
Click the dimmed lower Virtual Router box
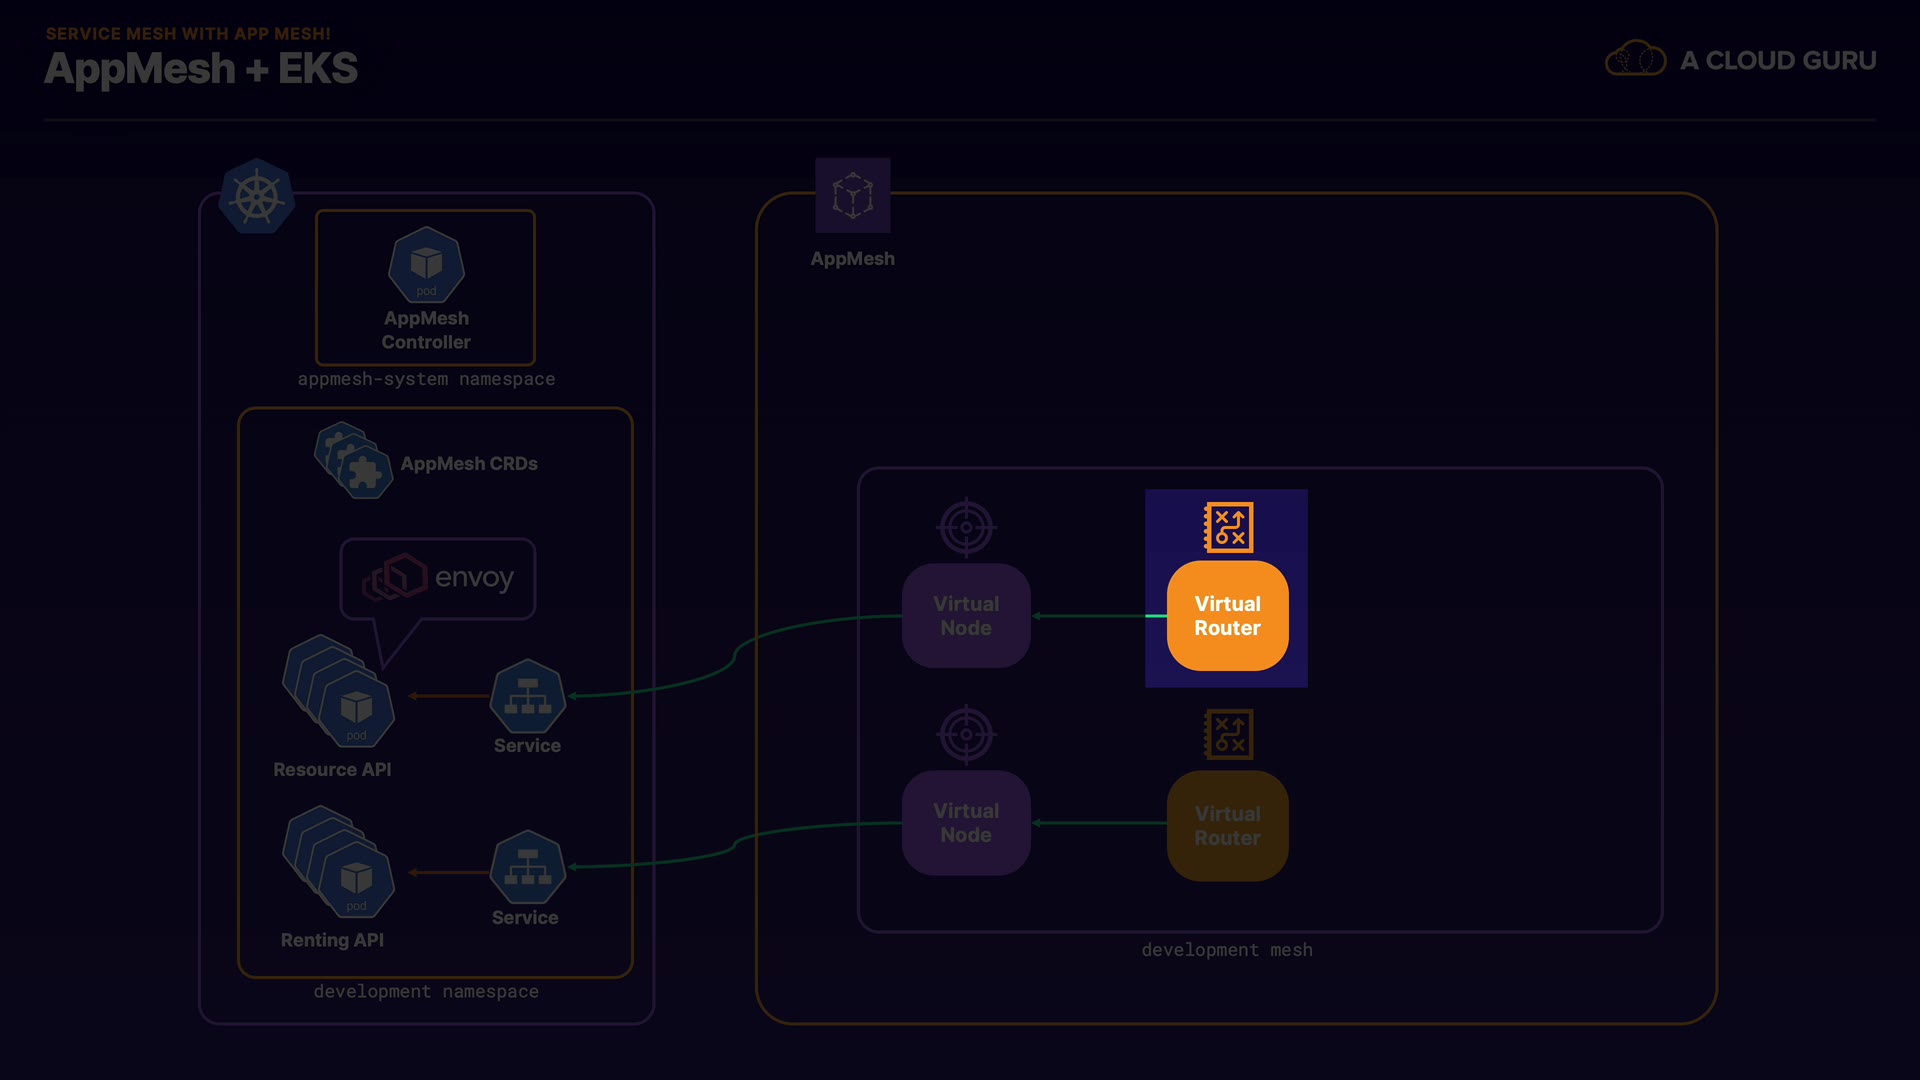[1227, 826]
